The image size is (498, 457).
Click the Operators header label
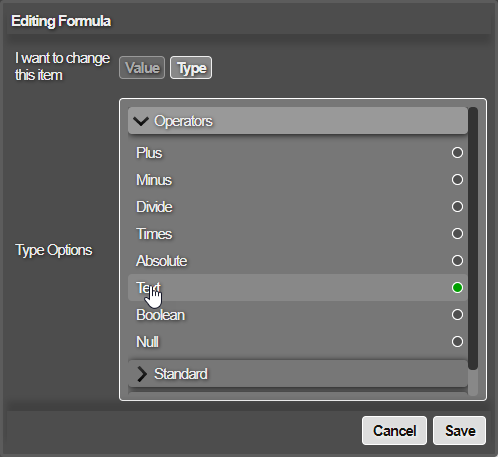(183, 121)
